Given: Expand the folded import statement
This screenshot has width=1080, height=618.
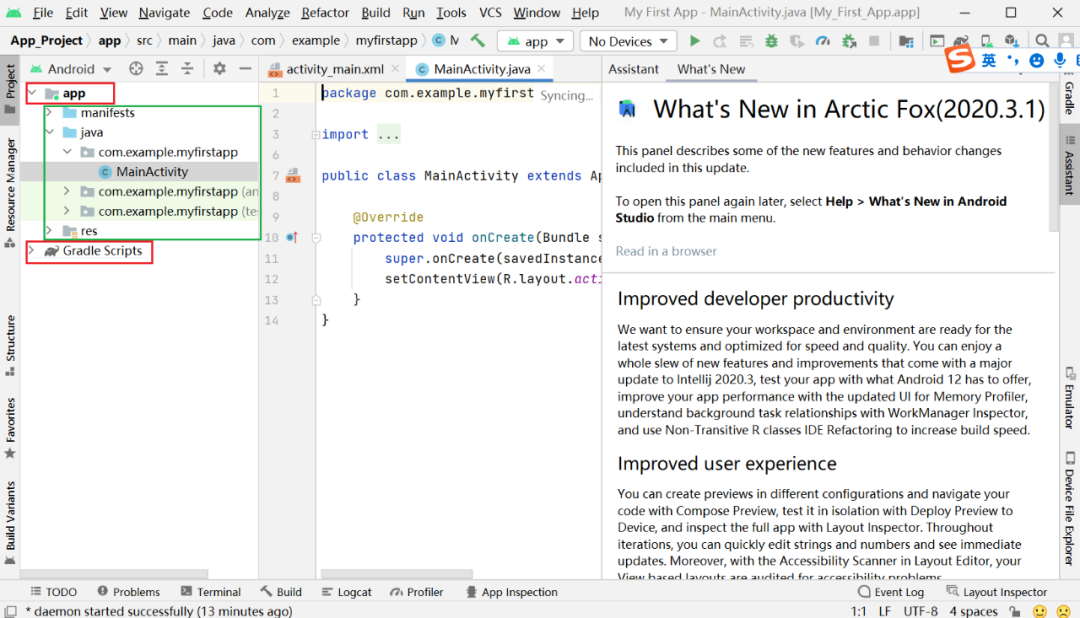Looking at the screenshot, I should (315, 134).
